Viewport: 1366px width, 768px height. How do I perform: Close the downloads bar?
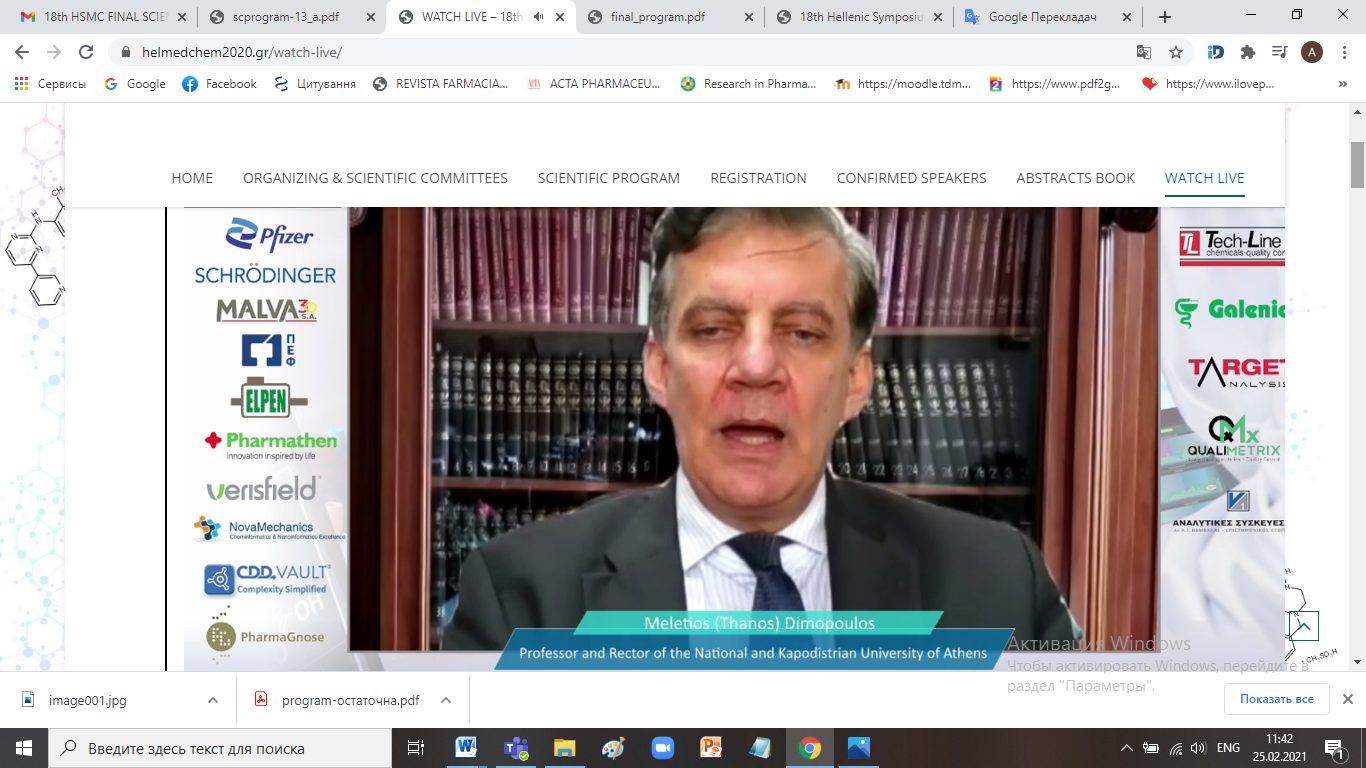1347,699
